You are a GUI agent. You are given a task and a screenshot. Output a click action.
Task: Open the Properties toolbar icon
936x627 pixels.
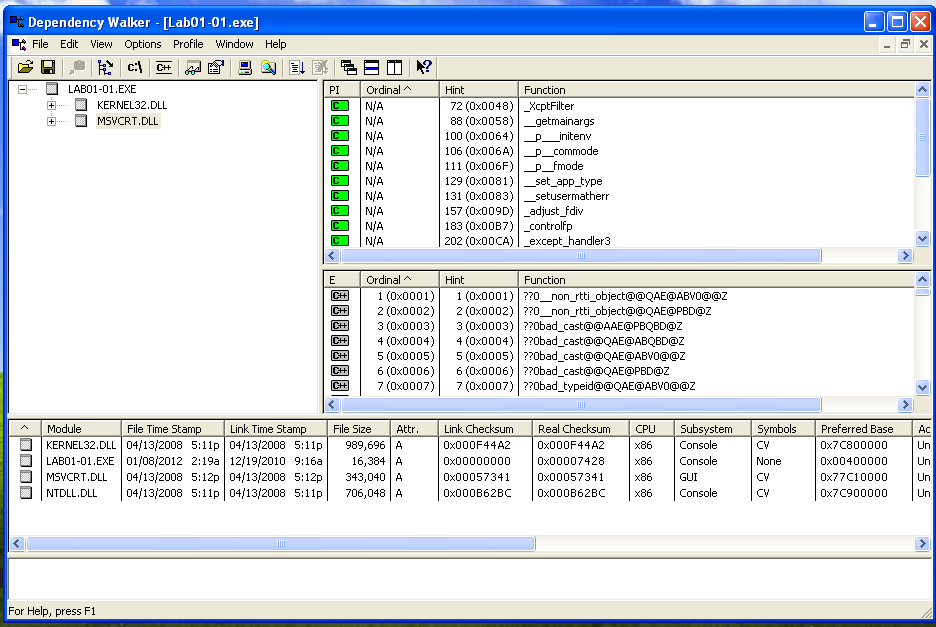coord(215,67)
